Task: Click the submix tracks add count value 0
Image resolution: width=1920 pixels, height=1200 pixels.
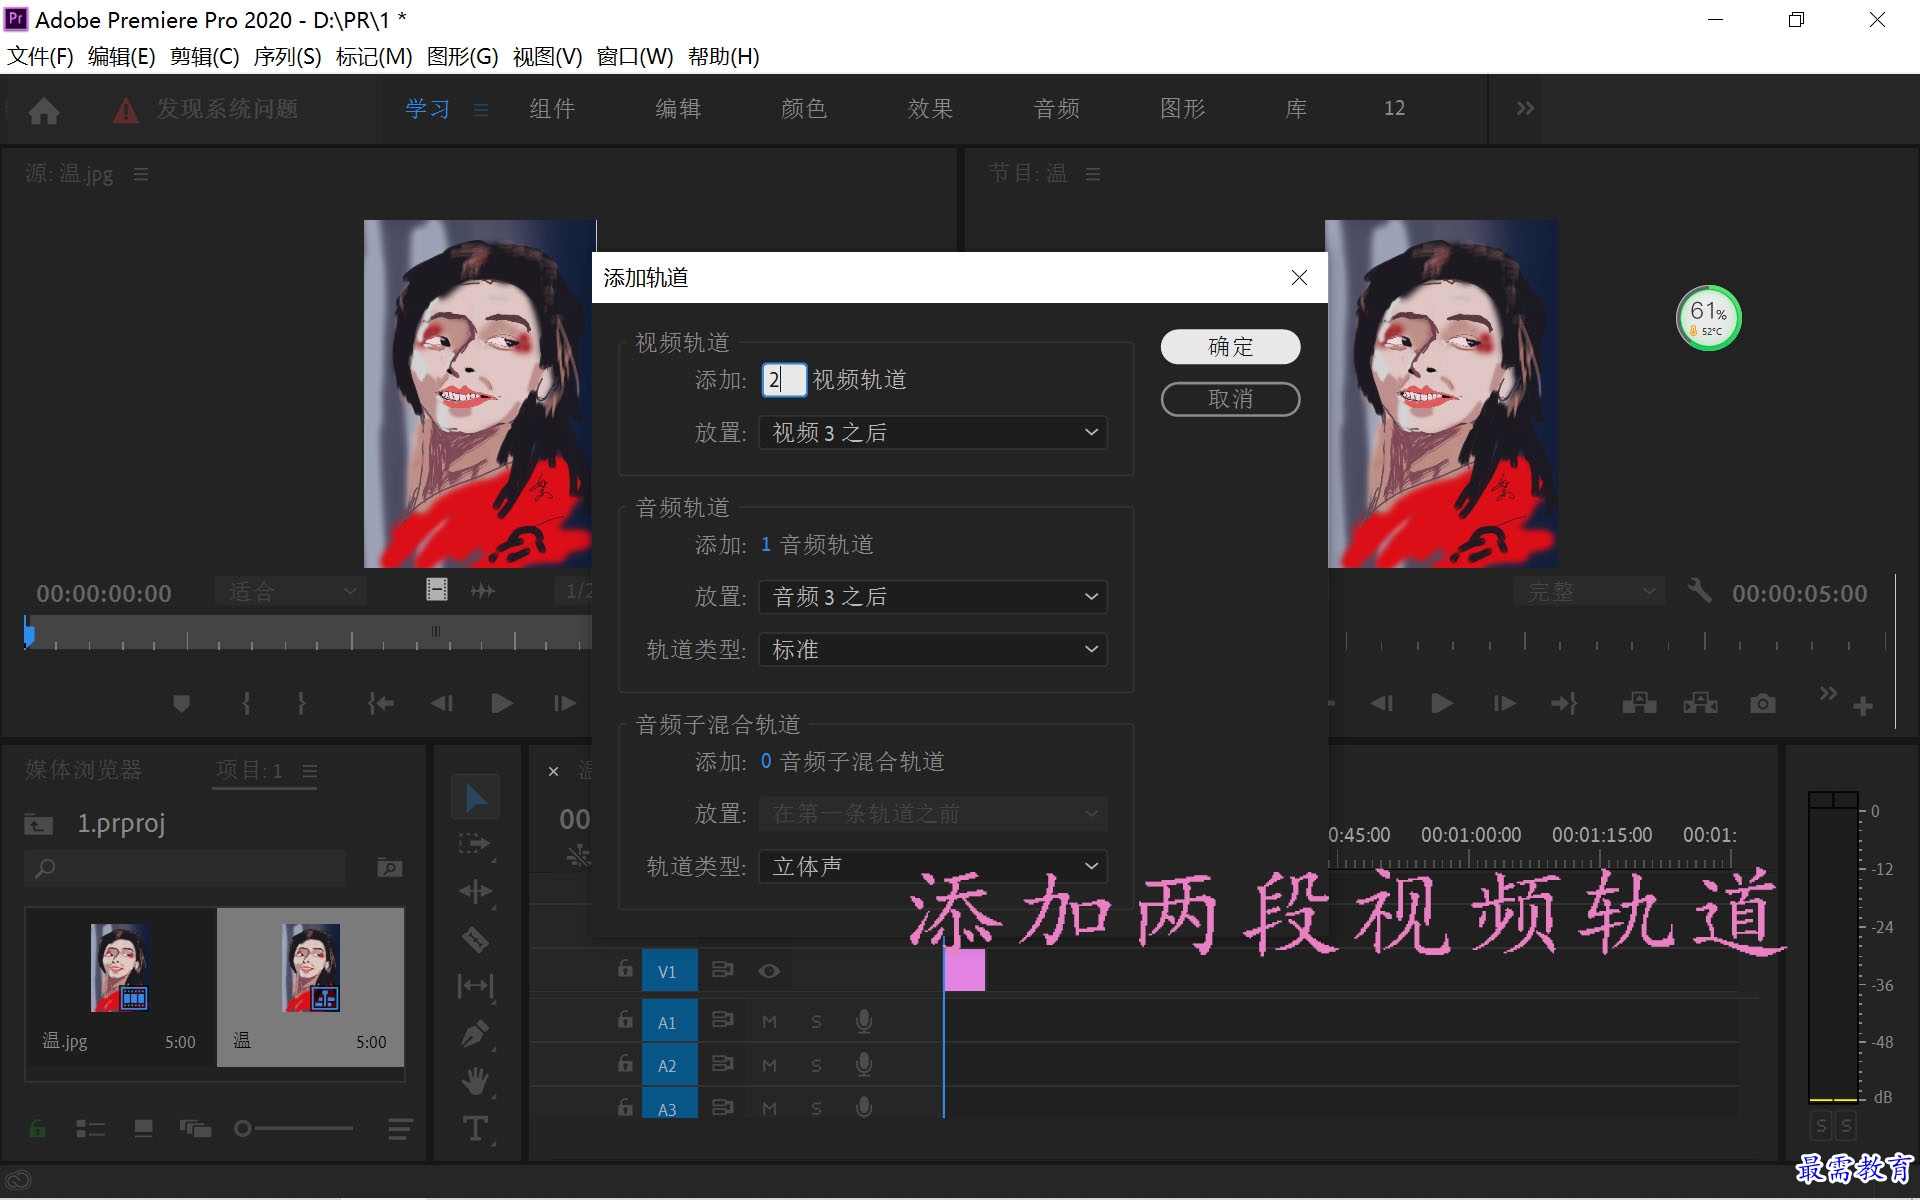Action: click(766, 762)
